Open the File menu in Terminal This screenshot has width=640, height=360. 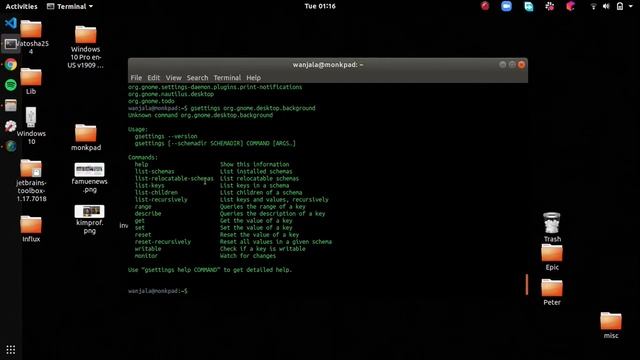pos(136,78)
